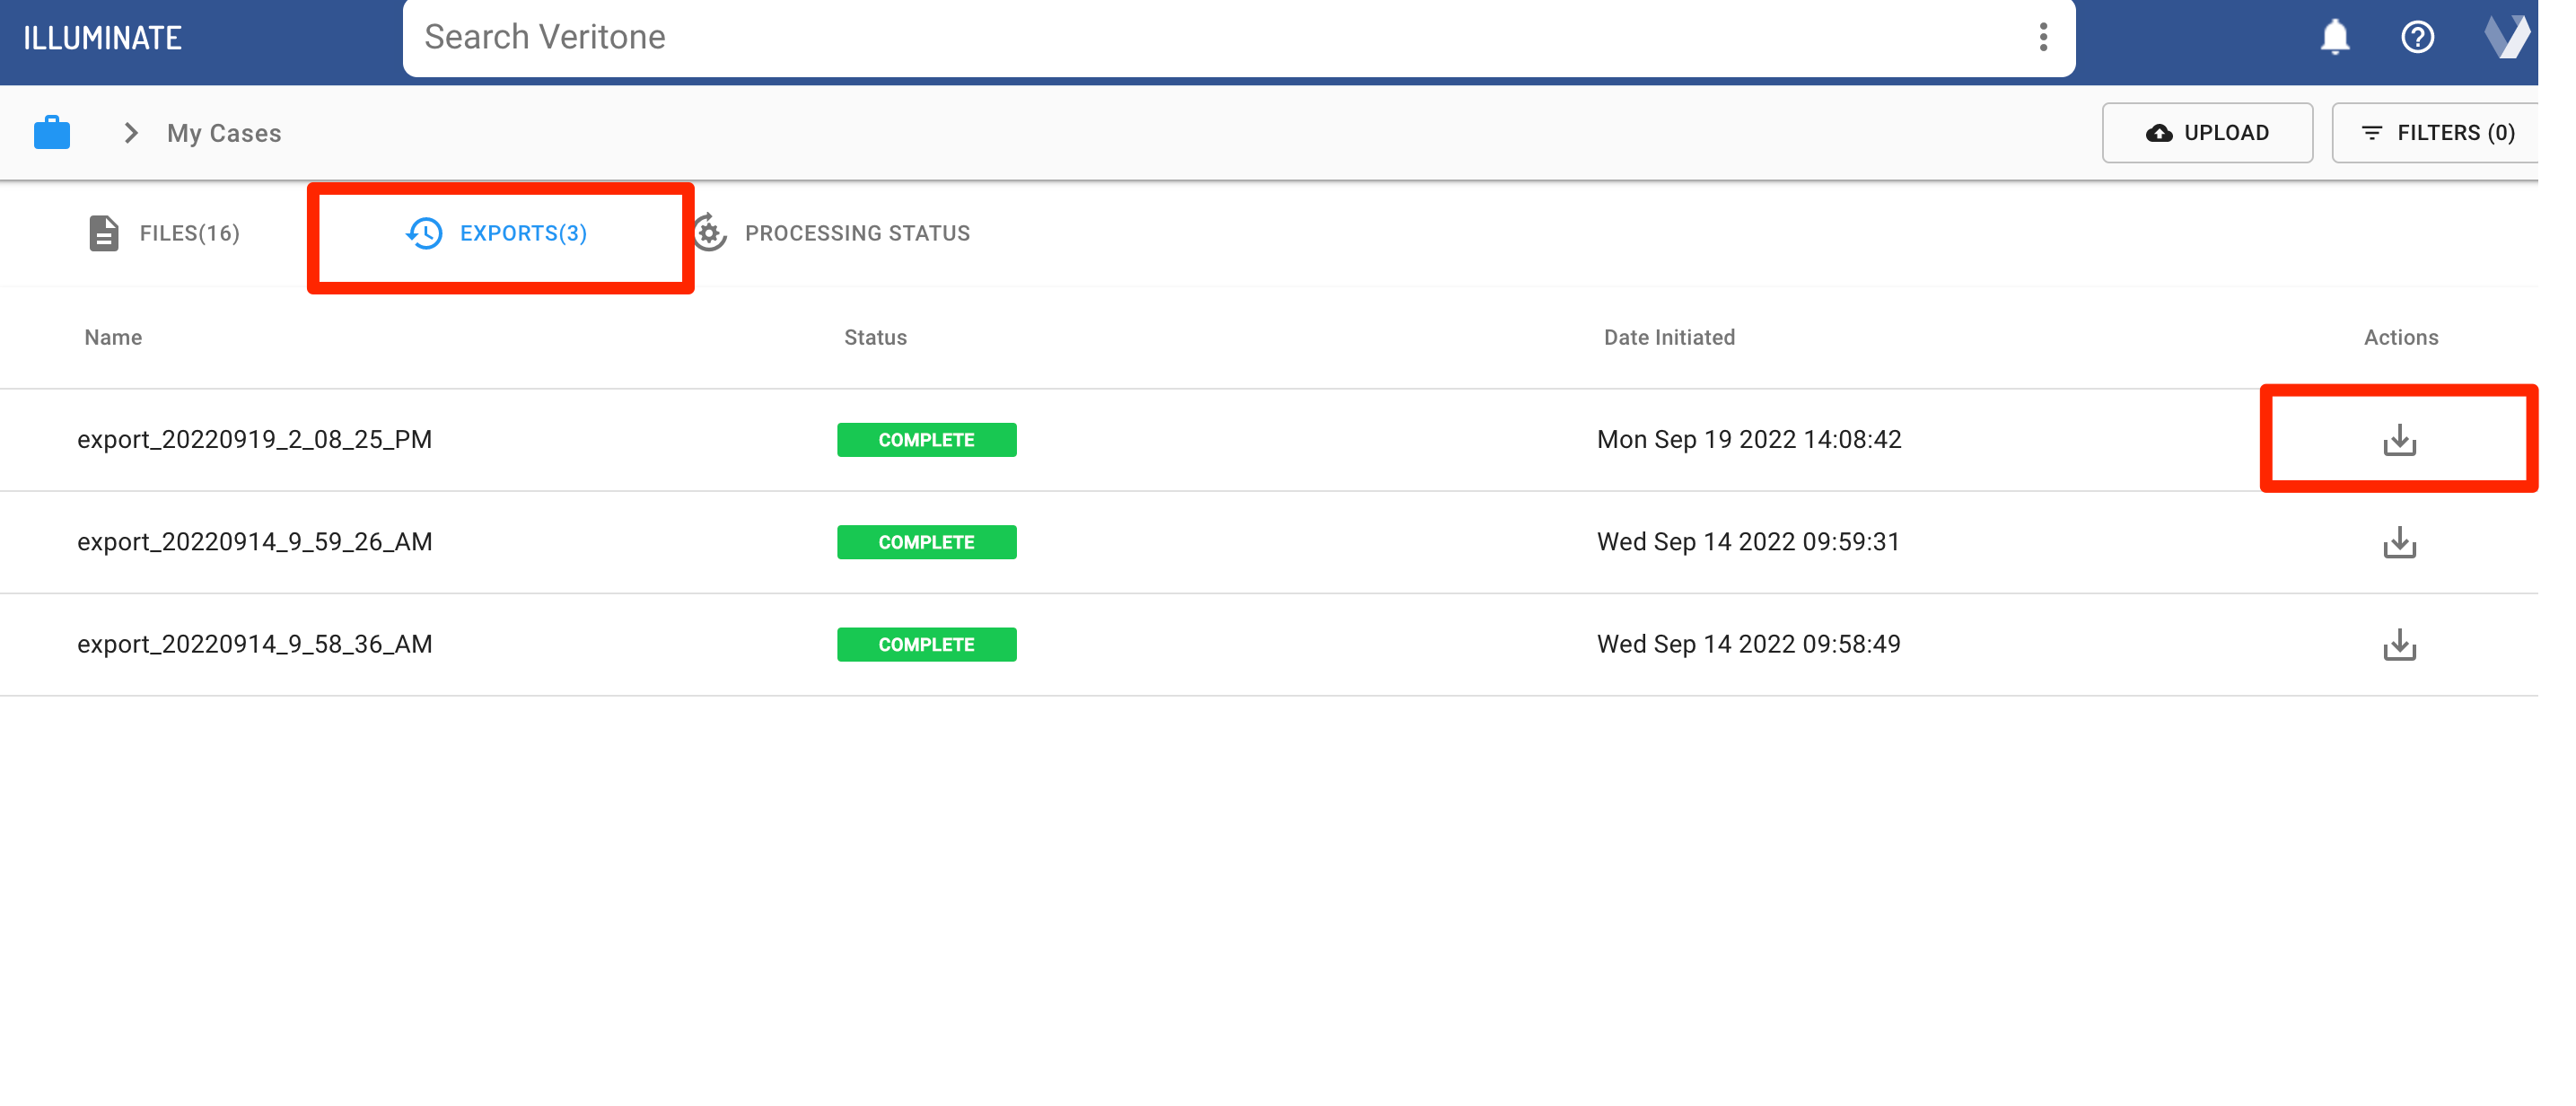2576x1106 pixels.
Task: Open search options three-dot menu
Action: (x=2042, y=37)
